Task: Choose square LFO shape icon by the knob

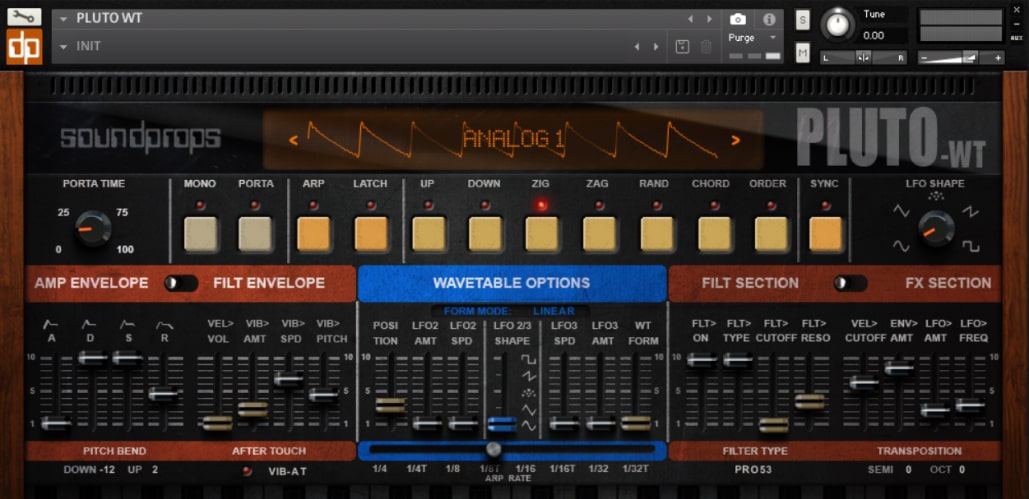Action: [971, 246]
